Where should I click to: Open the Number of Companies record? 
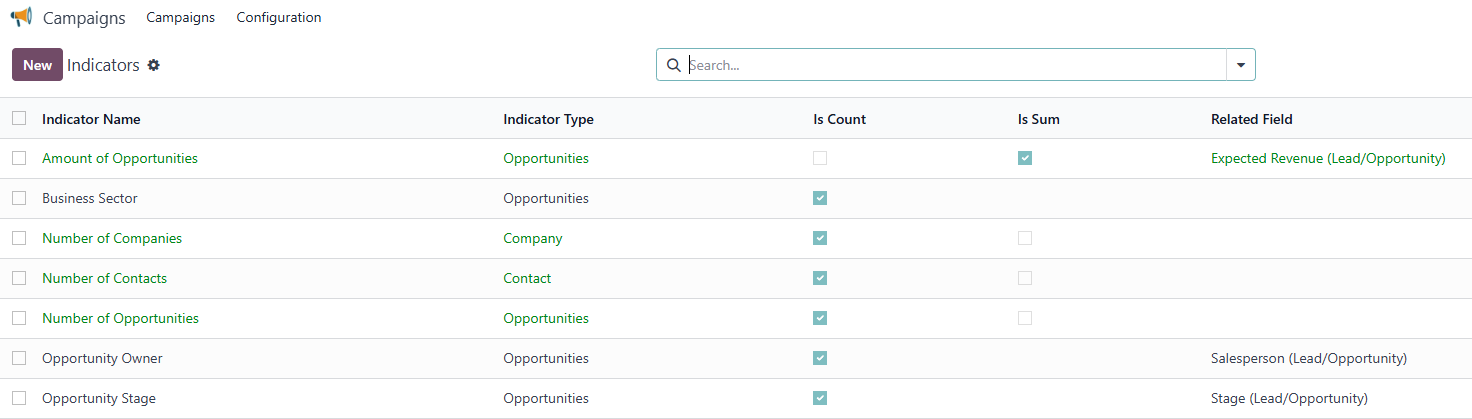click(112, 238)
